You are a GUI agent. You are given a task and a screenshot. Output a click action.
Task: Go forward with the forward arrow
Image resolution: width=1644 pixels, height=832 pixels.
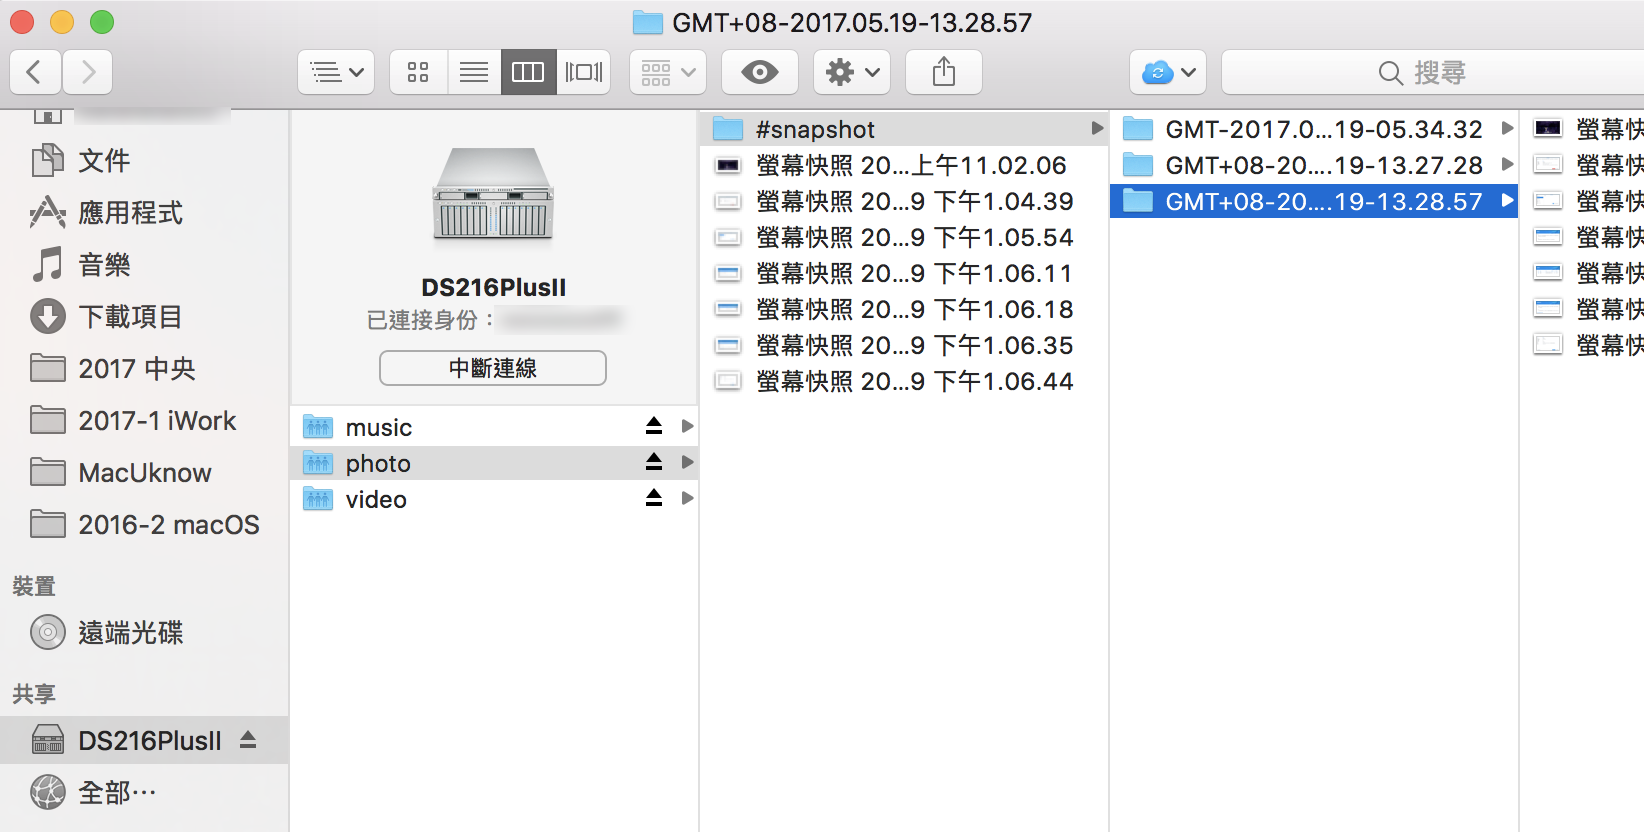click(x=88, y=72)
